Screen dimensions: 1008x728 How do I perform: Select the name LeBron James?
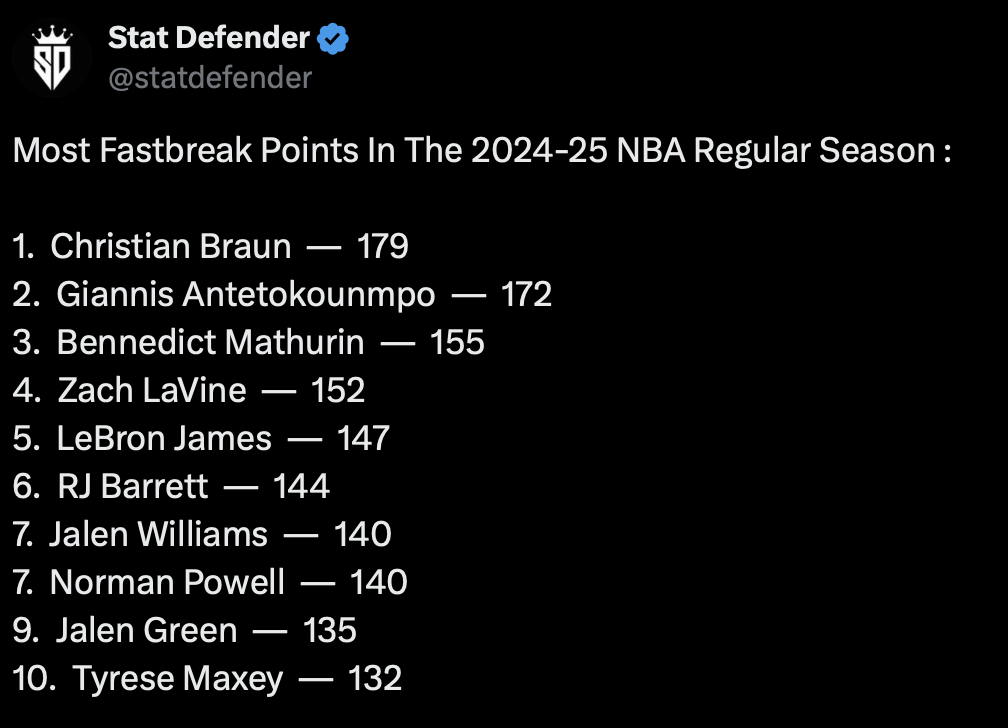(x=164, y=438)
